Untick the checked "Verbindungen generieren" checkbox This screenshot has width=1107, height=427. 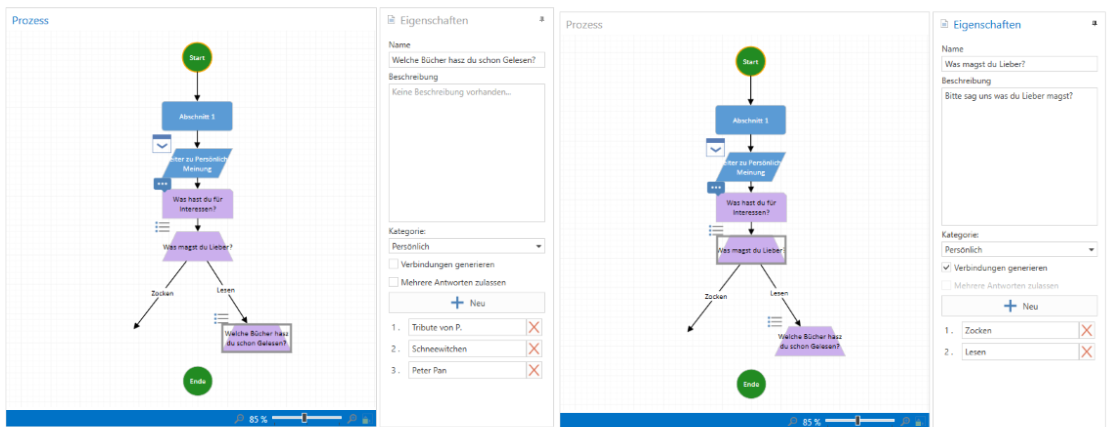[x=948, y=268]
